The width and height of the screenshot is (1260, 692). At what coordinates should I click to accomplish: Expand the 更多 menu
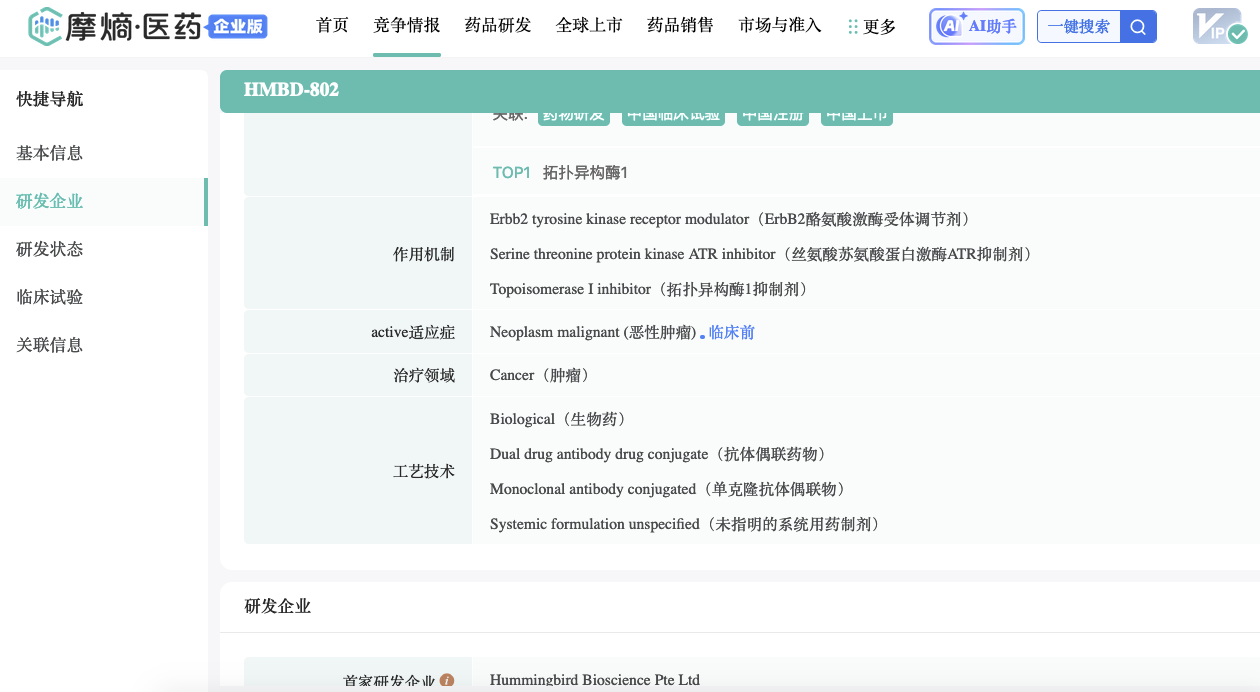[872, 27]
